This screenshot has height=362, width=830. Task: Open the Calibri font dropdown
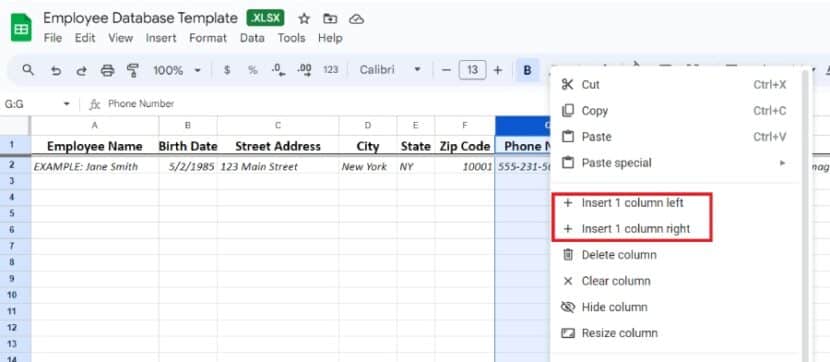pos(390,70)
